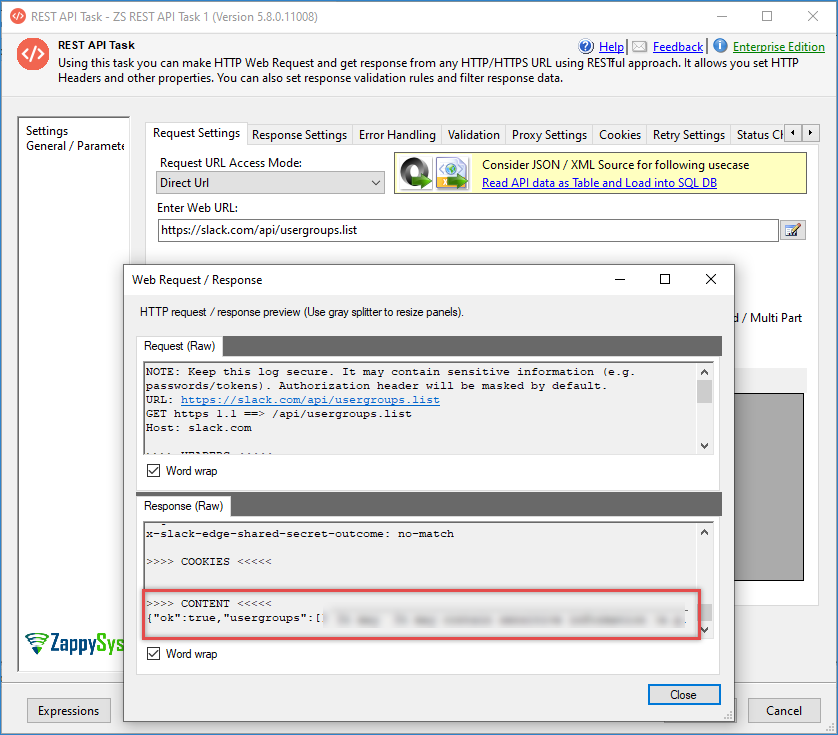Image resolution: width=838 pixels, height=735 pixels.
Task: Toggle Word wrap under Response (Raw) panel
Action: point(153,654)
